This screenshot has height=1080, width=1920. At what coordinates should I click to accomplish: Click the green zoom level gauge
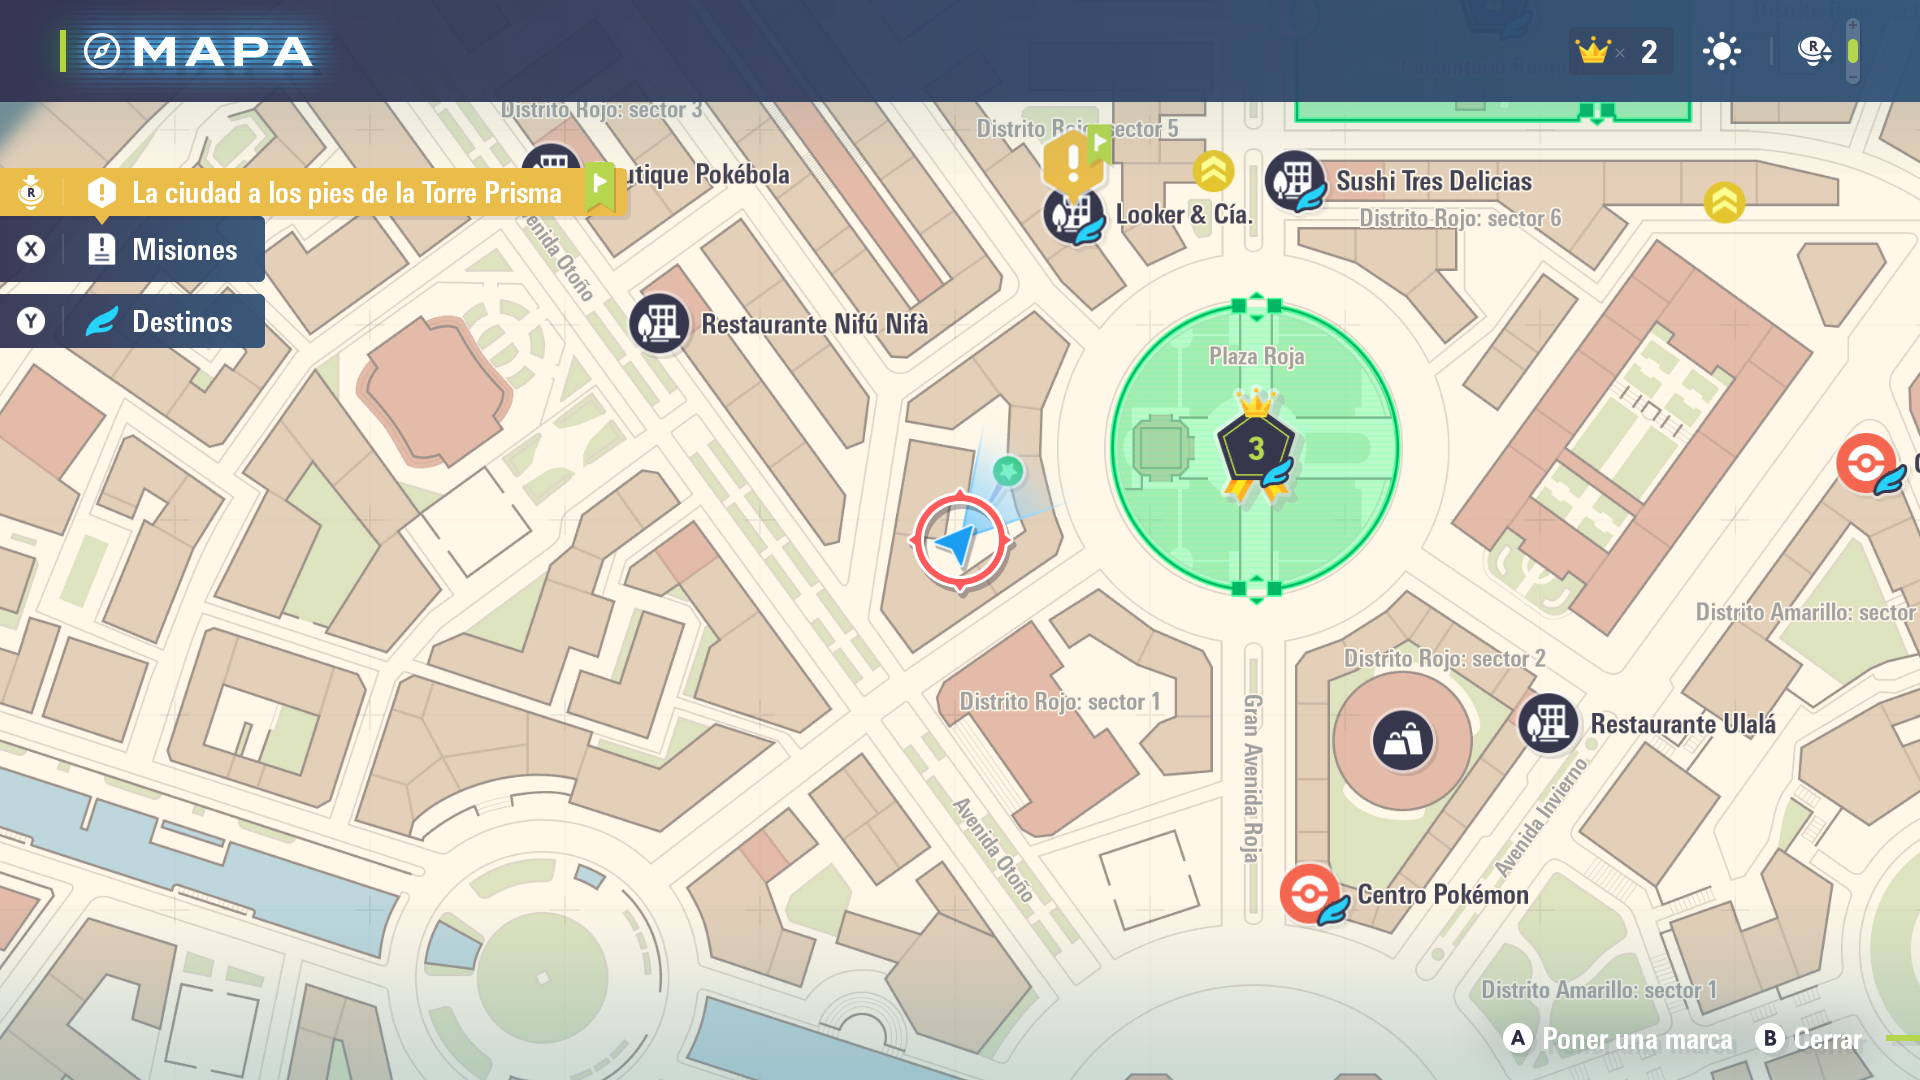1852,51
